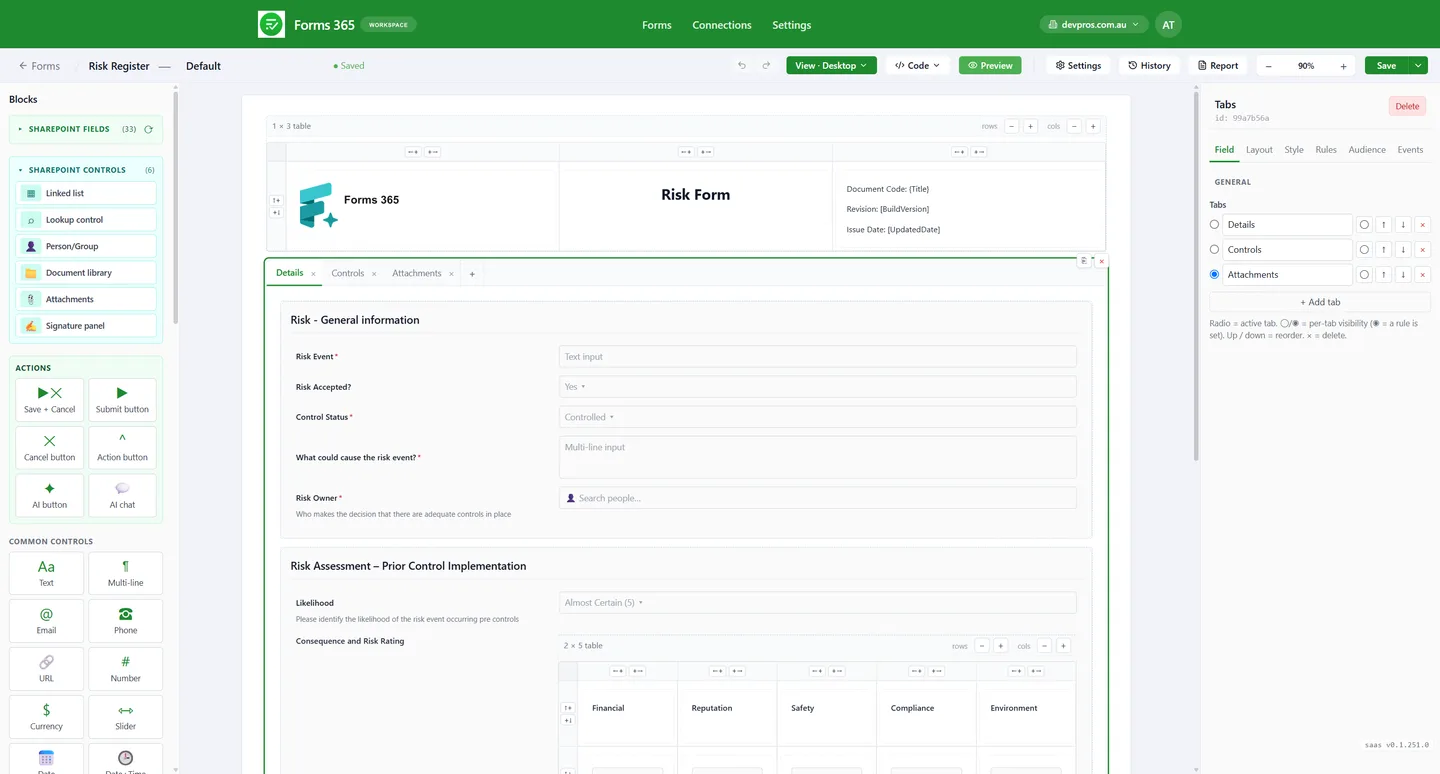The height and width of the screenshot is (774, 1440).
Task: Open the History panel button
Action: click(1149, 65)
